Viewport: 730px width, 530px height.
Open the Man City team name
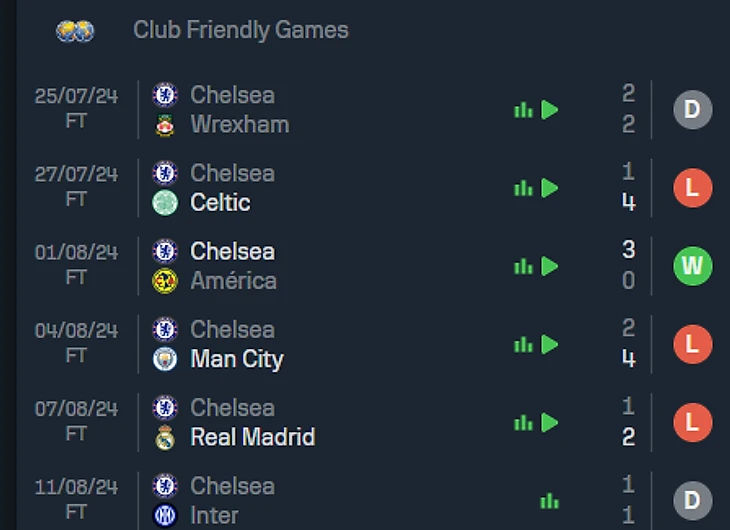tap(237, 359)
